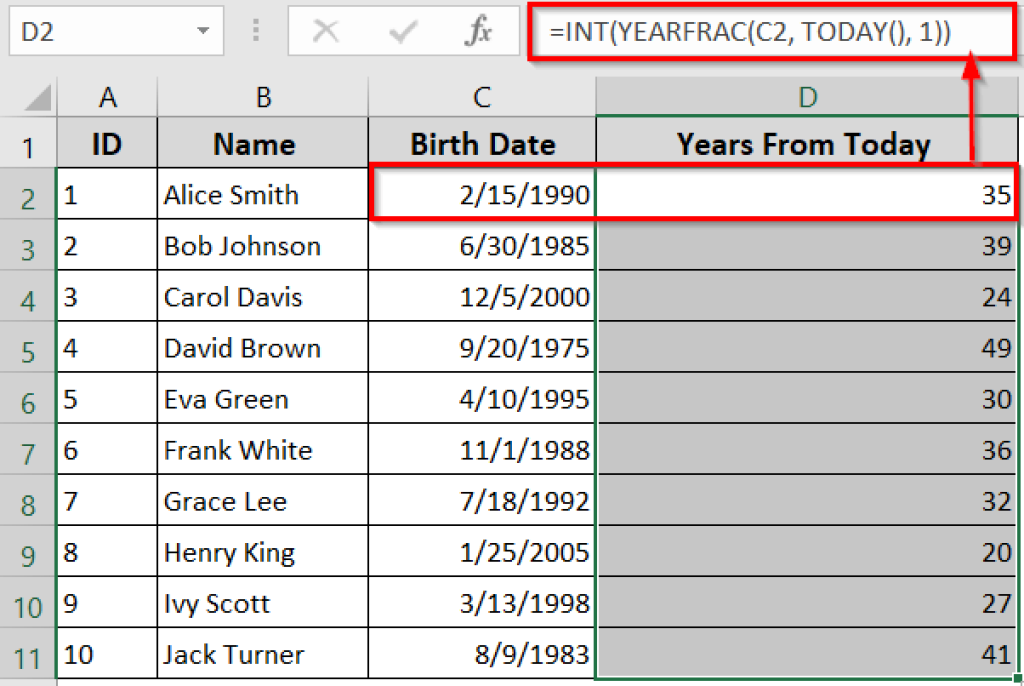Select column D header
This screenshot has width=1024, height=686.
tap(806, 97)
